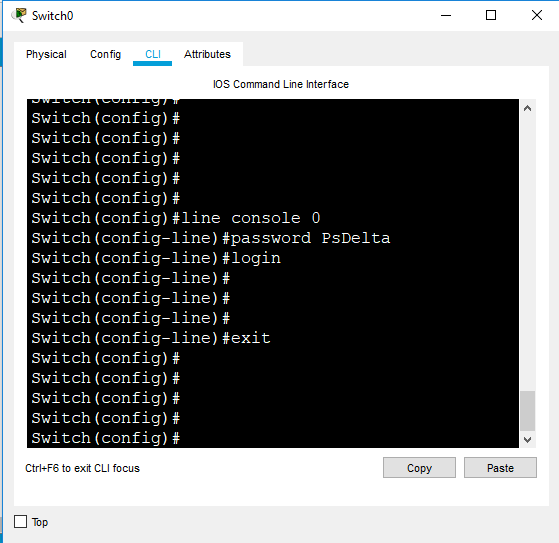The width and height of the screenshot is (559, 543).
Task: Click the 'login' command line in terminal
Action: (x=156, y=258)
